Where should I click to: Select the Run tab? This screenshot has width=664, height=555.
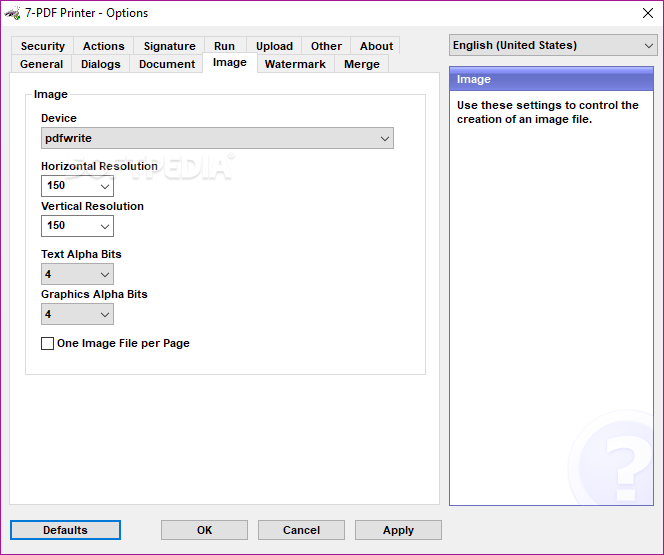[x=224, y=46]
